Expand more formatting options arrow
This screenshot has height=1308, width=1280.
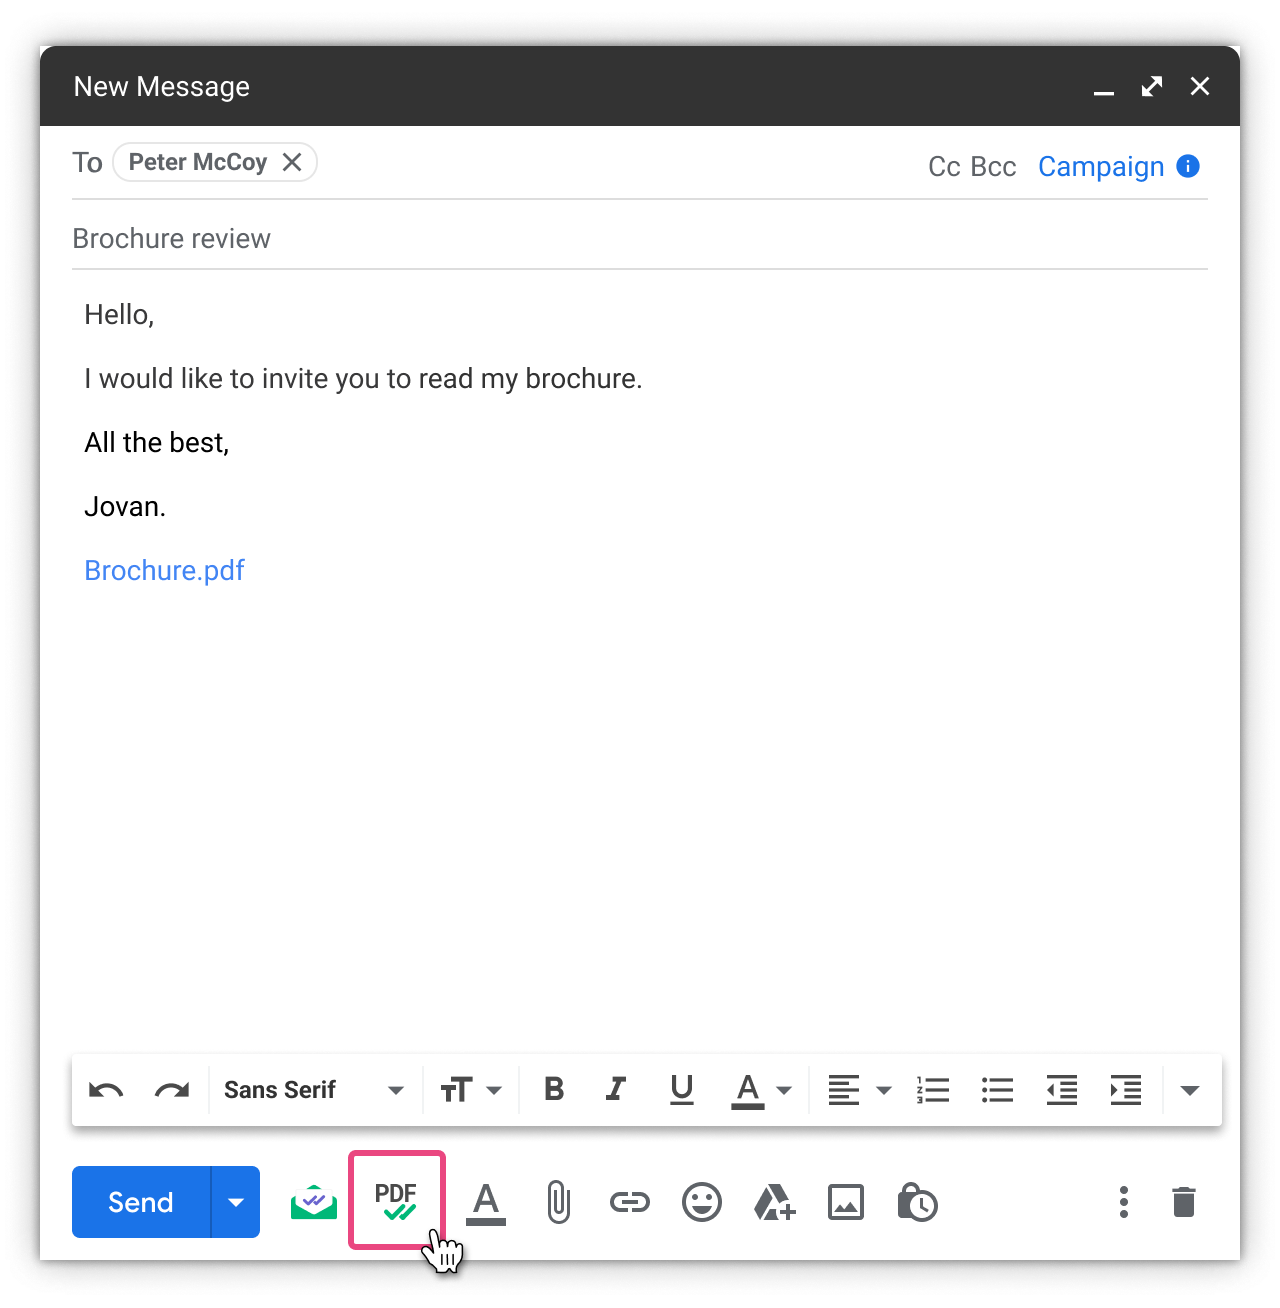1190,1090
